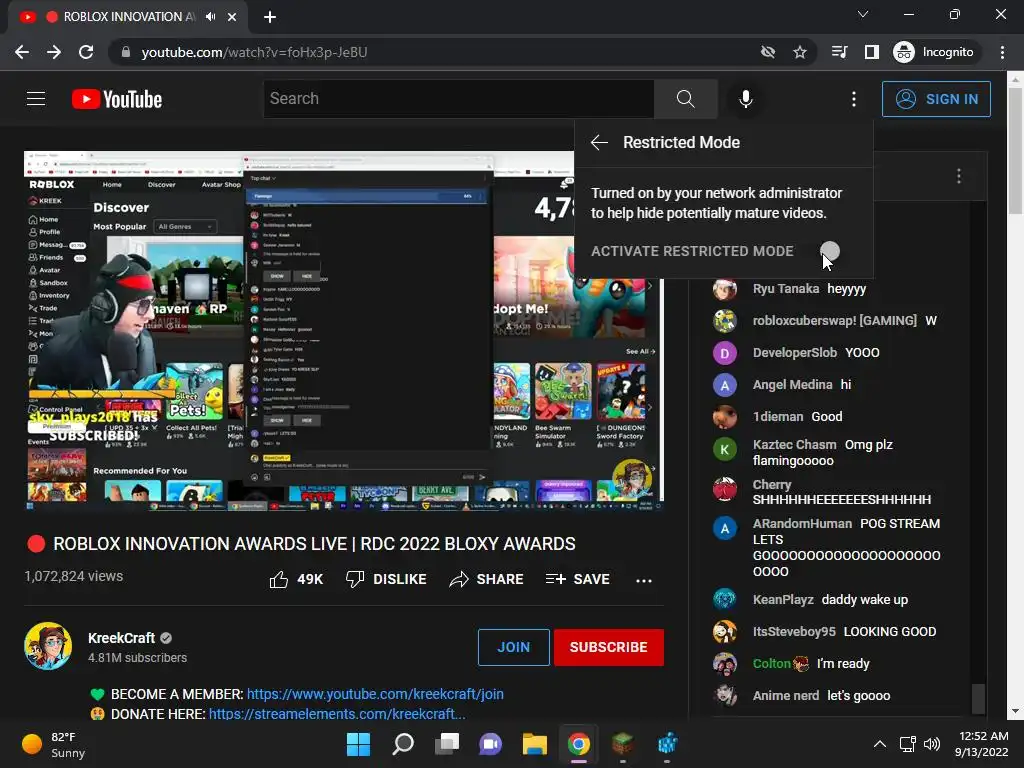The width and height of the screenshot is (1024, 768).
Task: Save the video to a playlist
Action: pos(577,579)
